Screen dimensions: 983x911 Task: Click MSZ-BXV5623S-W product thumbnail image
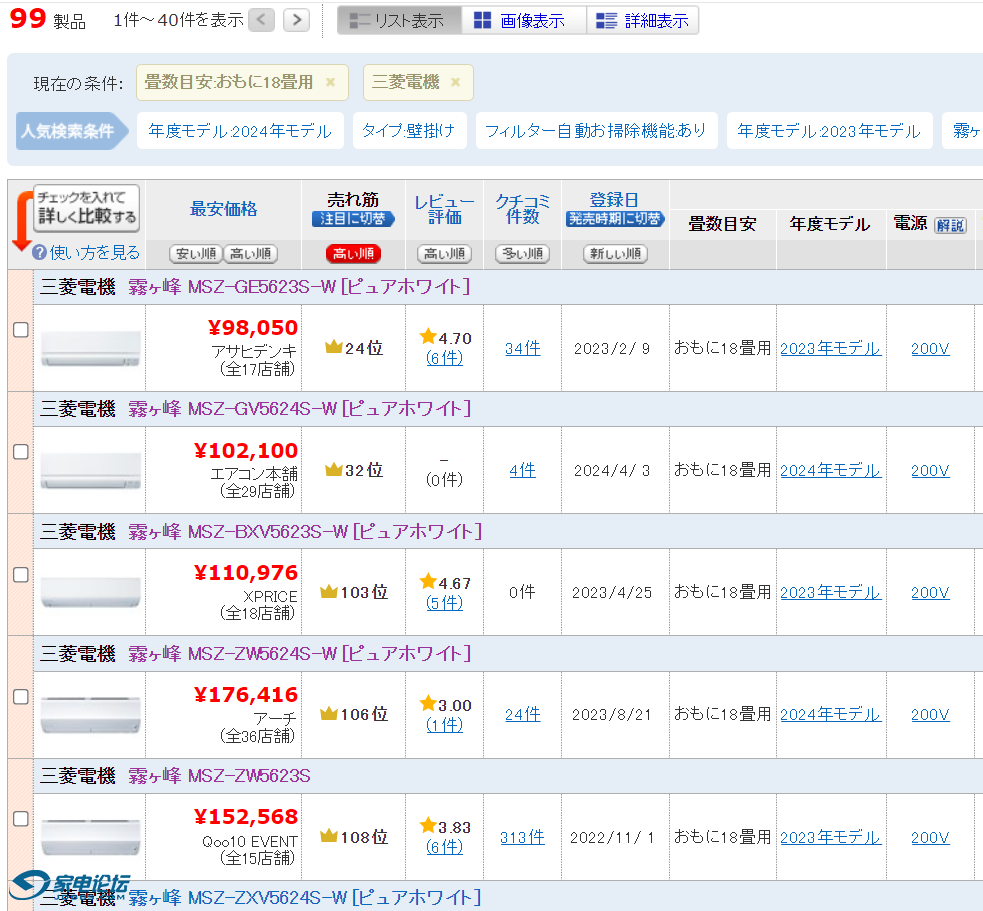90,593
